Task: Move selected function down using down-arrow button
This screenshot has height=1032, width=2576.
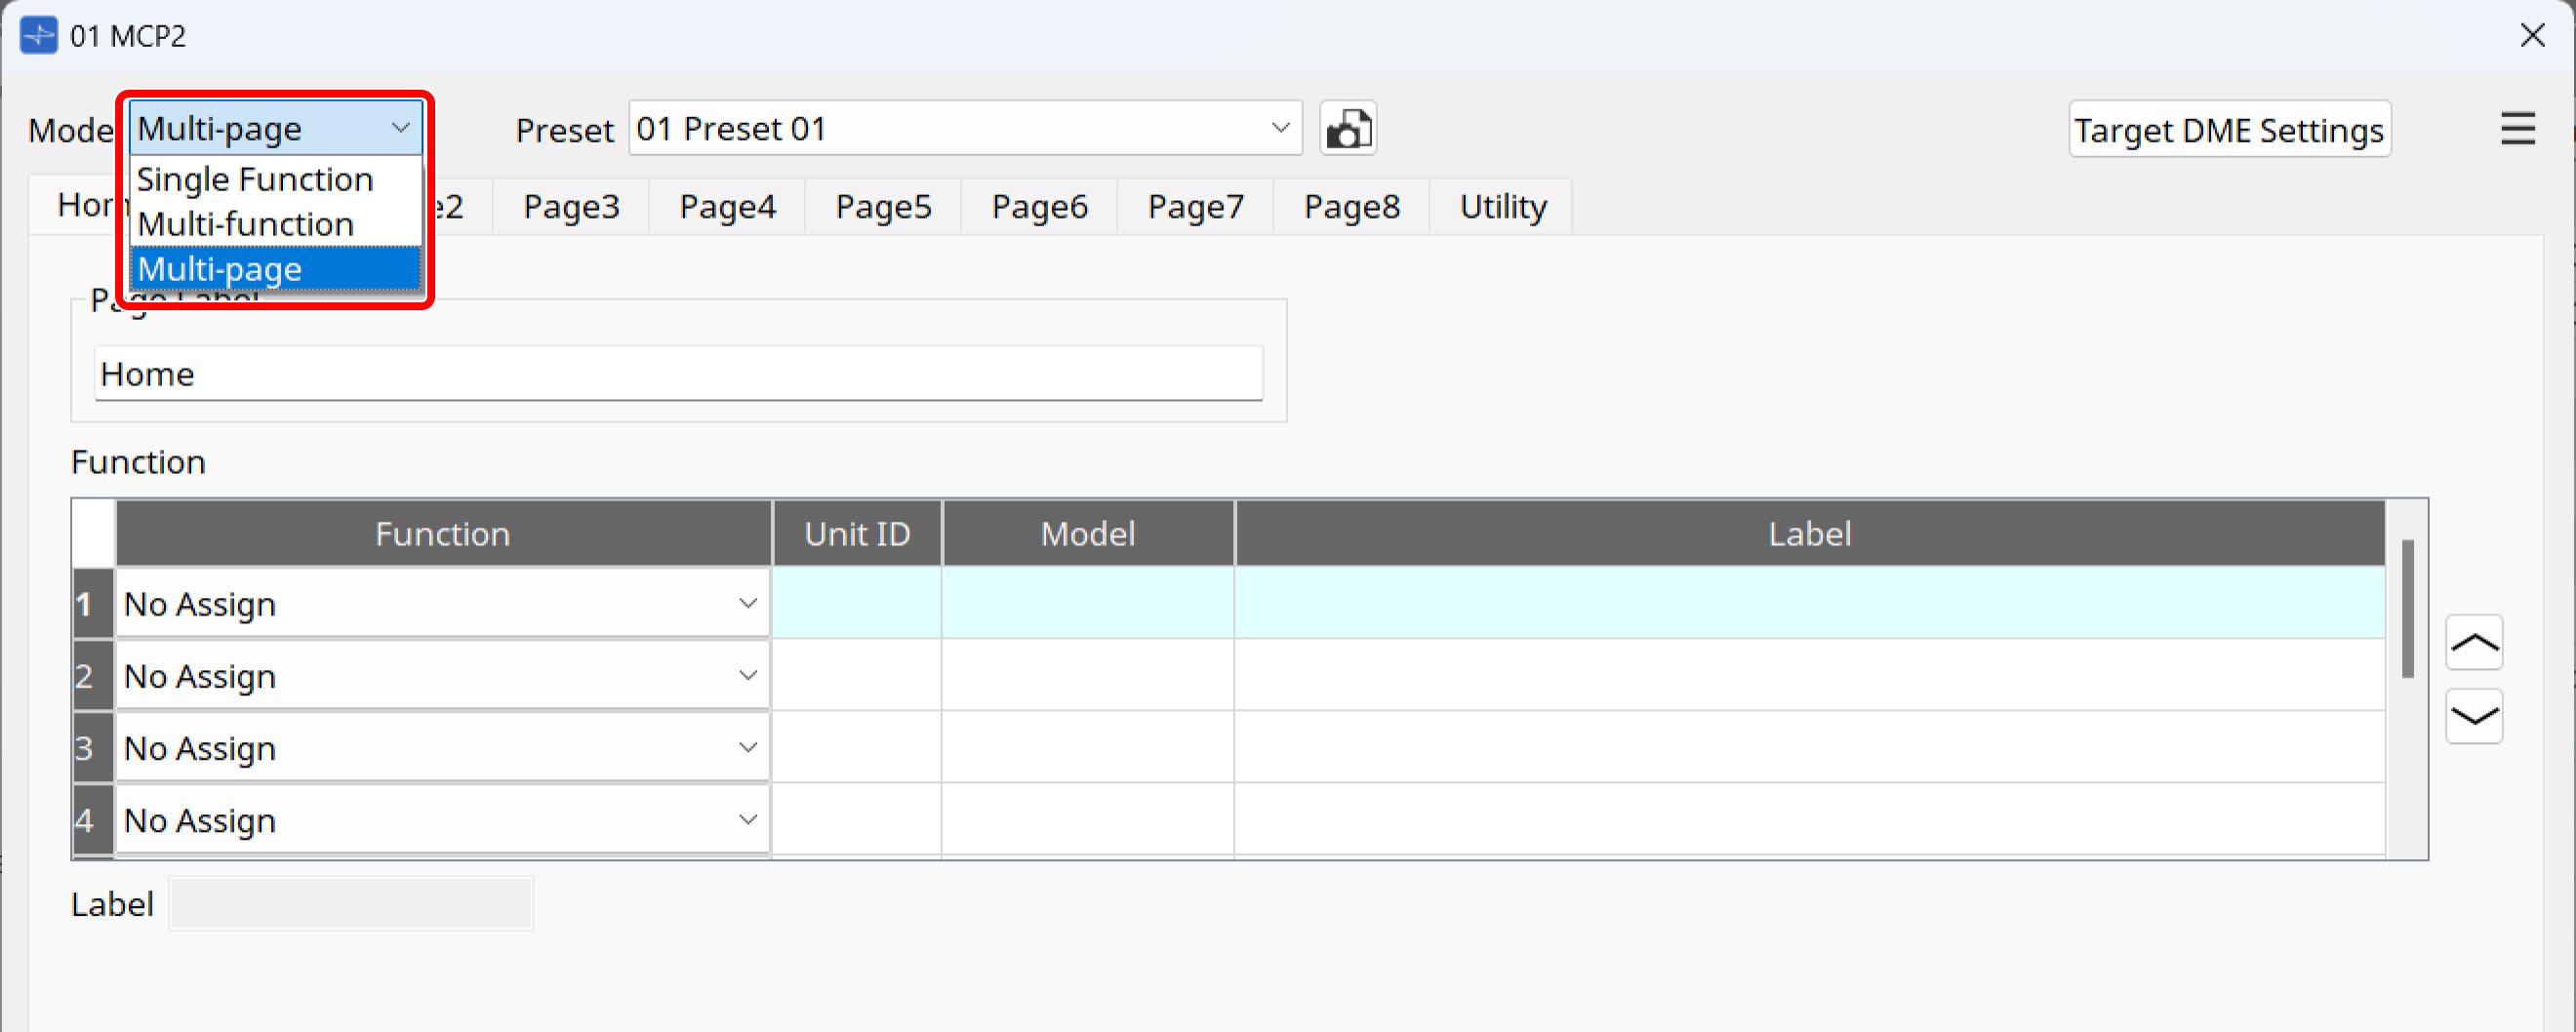Action: coord(2474,717)
